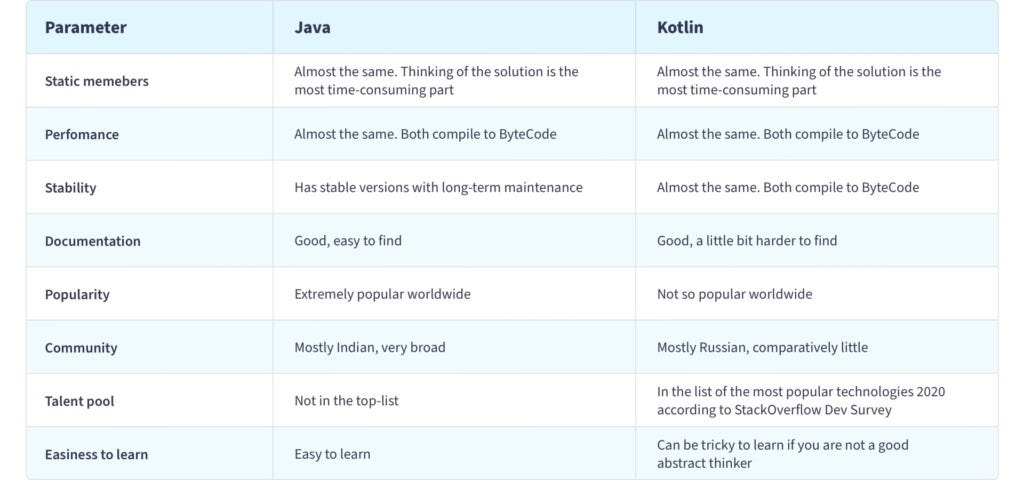Image resolution: width=1024 pixels, height=480 pixels.
Task: Select the Popularity row label
Action: pyautogui.click(x=77, y=295)
